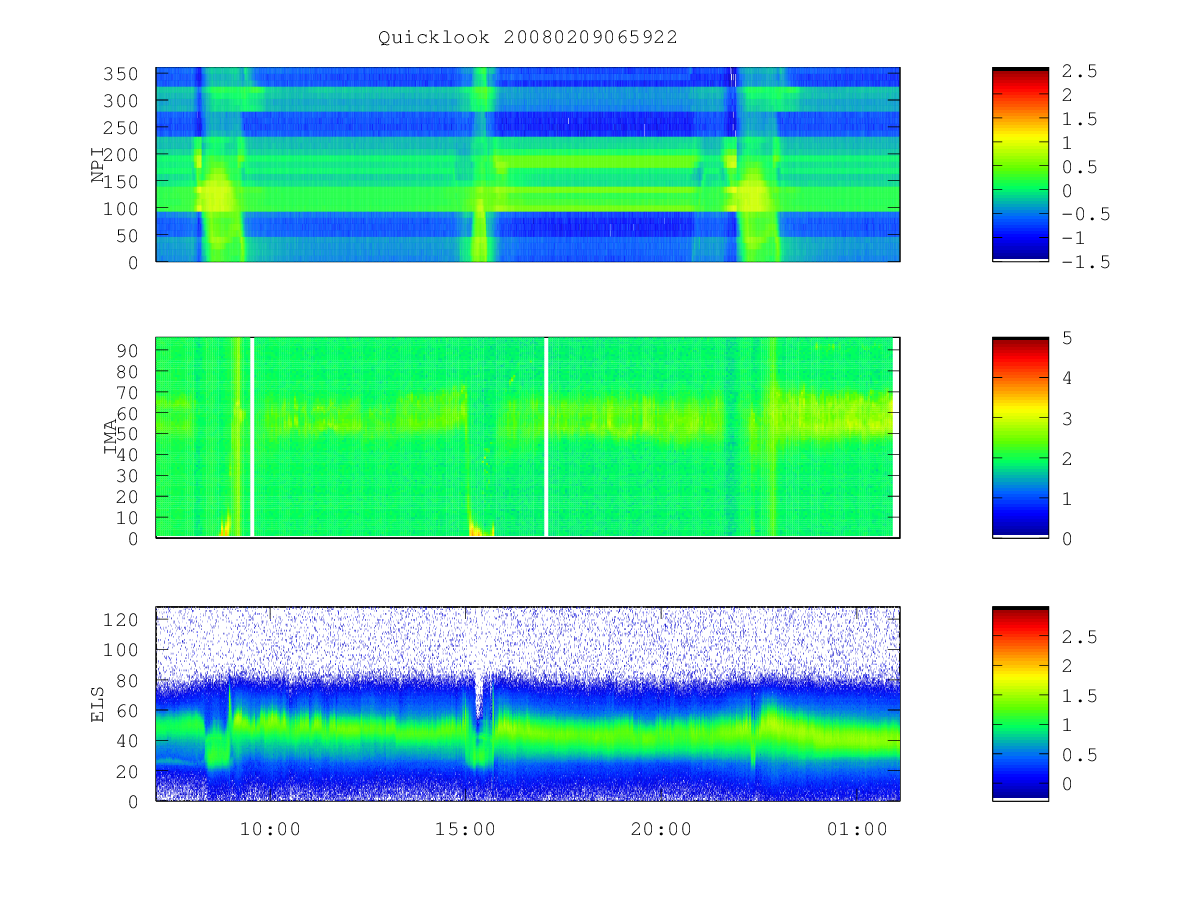Click the 20:00 time axis label
This screenshot has height=900, width=1200.
coord(662,830)
